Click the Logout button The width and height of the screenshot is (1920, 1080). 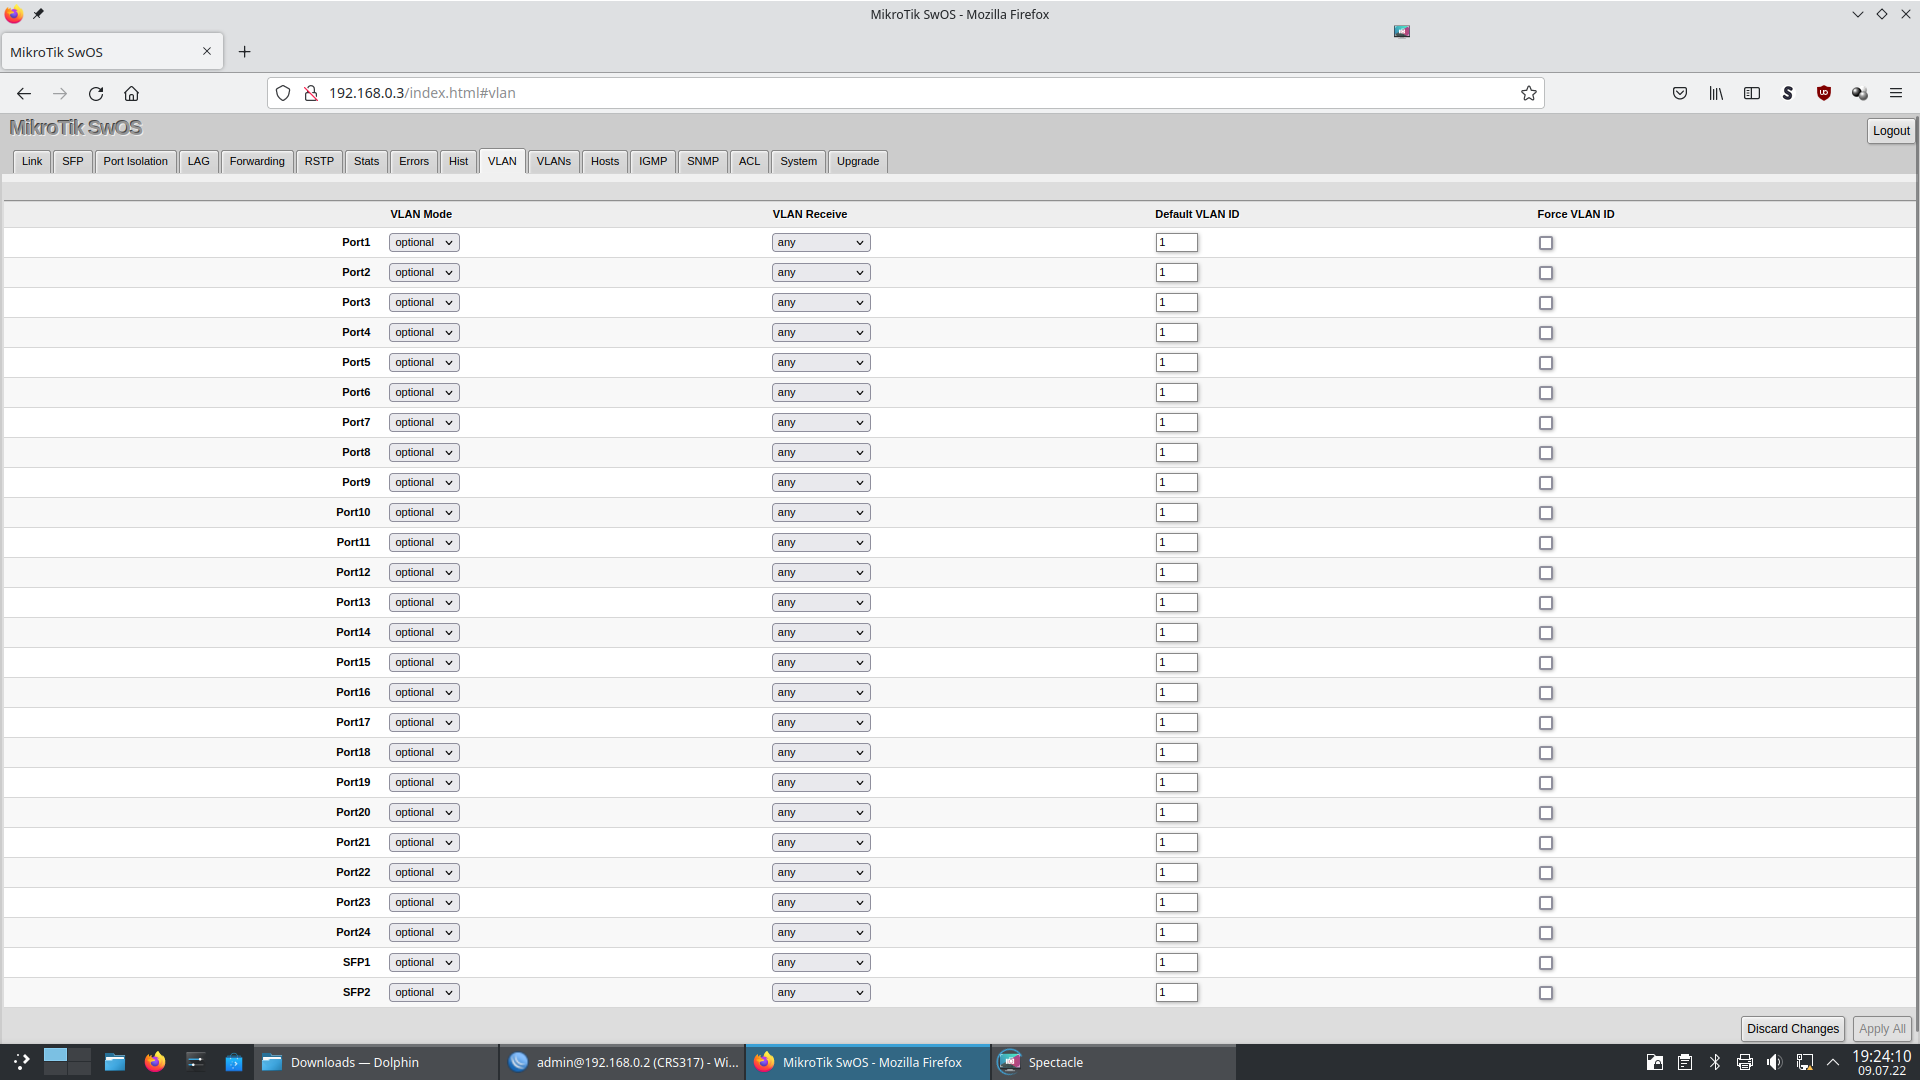pos(1890,131)
